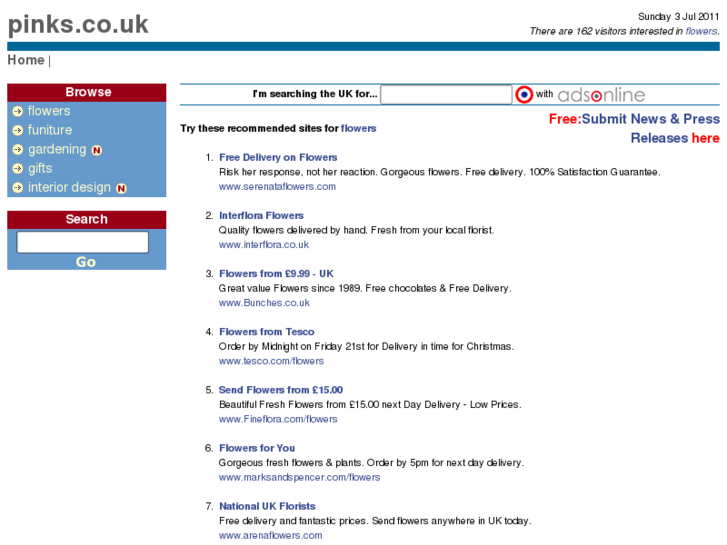Click the Browse panel header

point(87,92)
